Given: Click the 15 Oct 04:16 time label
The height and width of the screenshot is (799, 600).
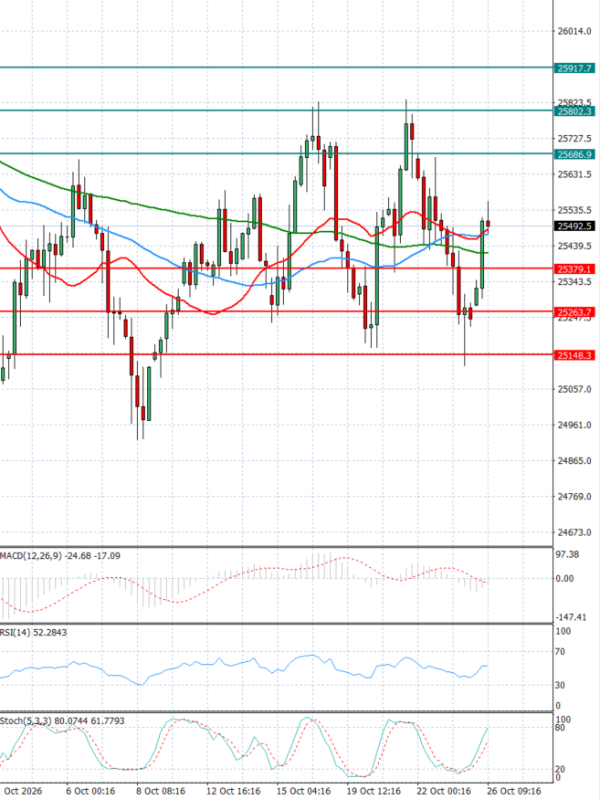Looking at the screenshot, I should [x=303, y=791].
